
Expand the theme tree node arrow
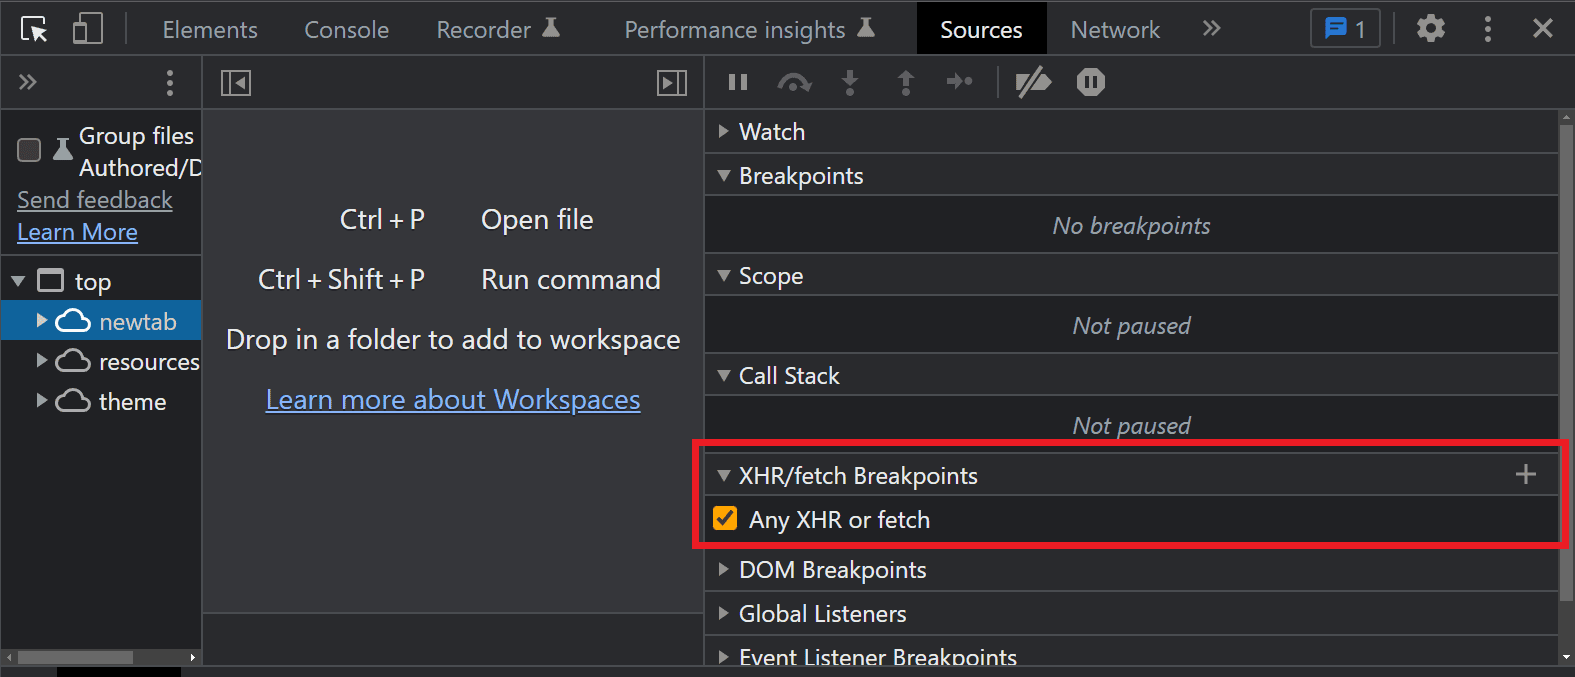[42, 401]
